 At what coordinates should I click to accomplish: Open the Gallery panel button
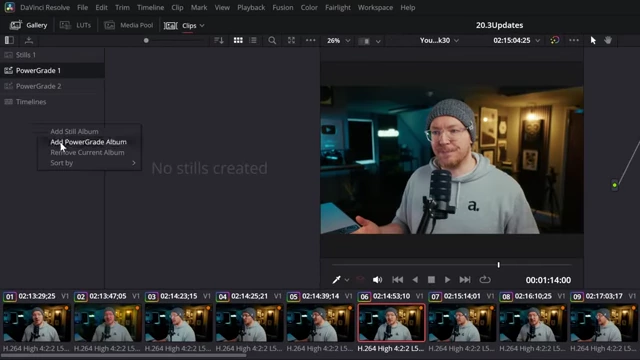[x=29, y=25]
